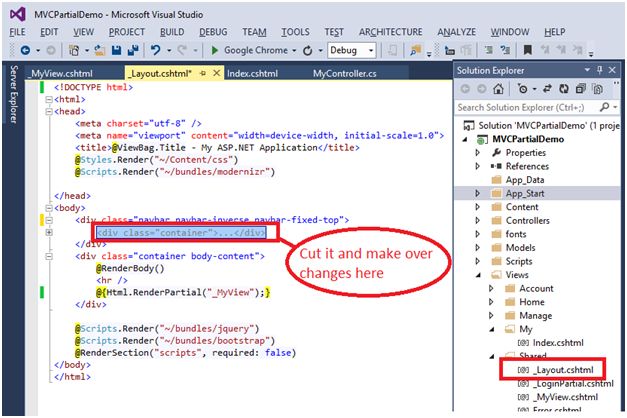Screen dimensions: 627x418
Task: Click the Refresh icon in Solution Explorer
Action: coord(564,89)
